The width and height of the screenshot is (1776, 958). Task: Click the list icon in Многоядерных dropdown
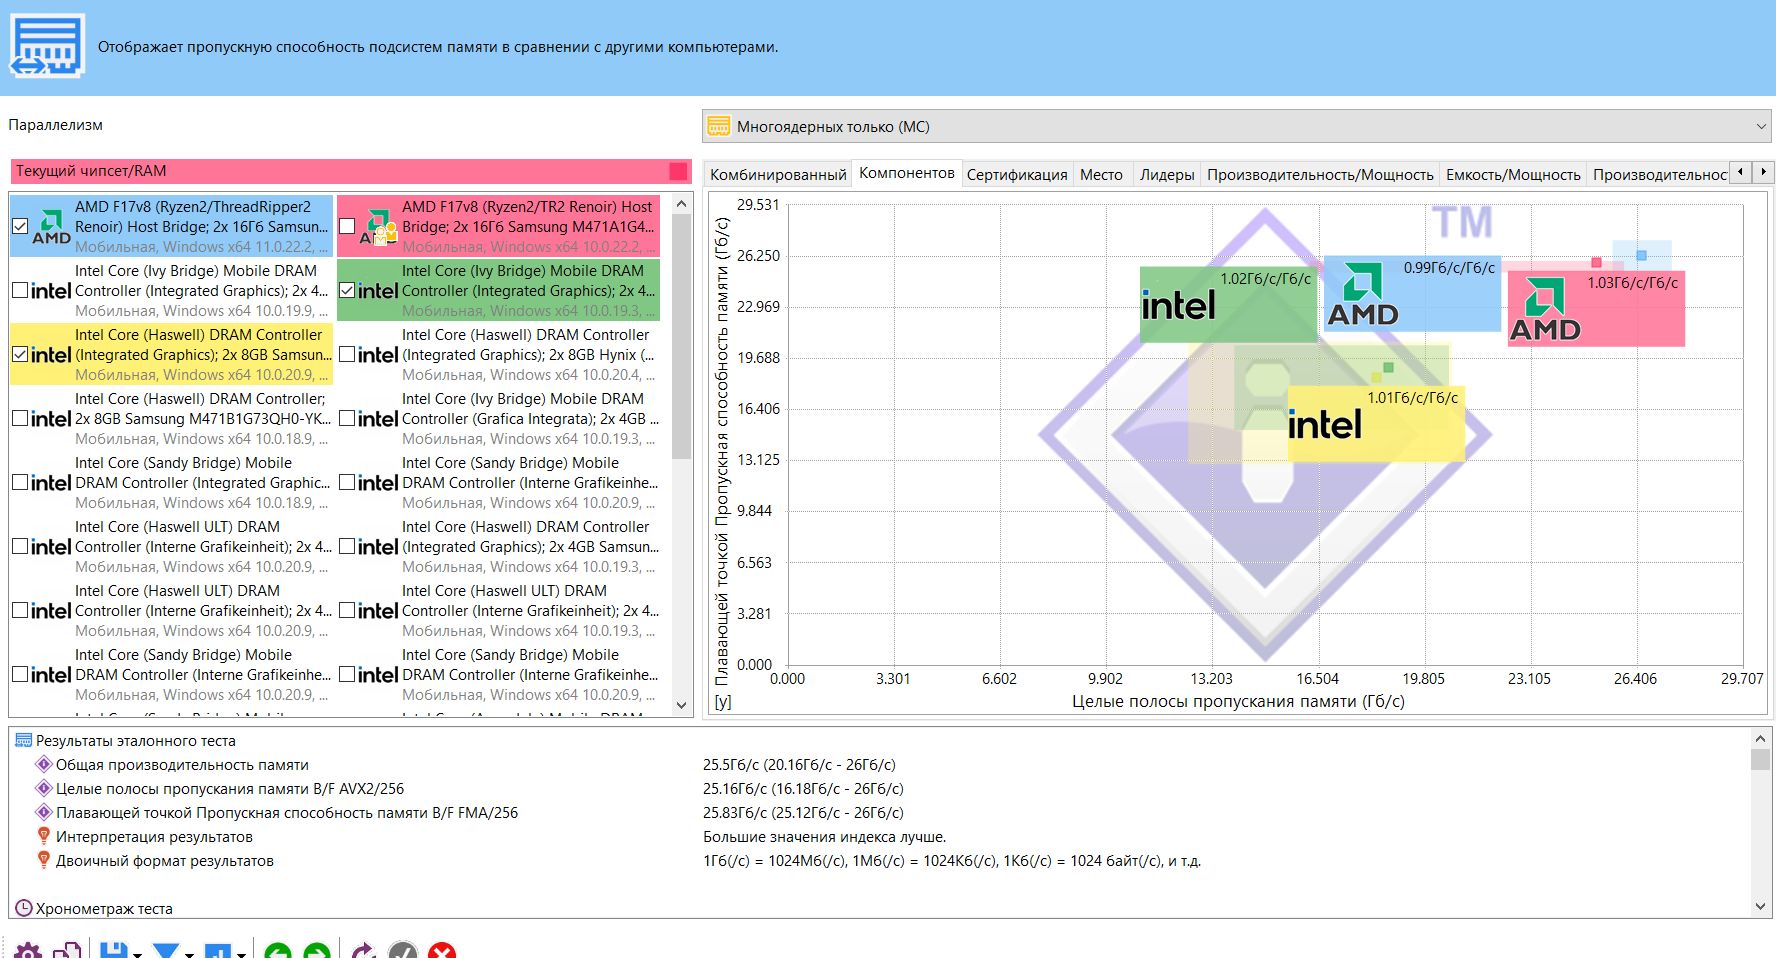point(719,126)
